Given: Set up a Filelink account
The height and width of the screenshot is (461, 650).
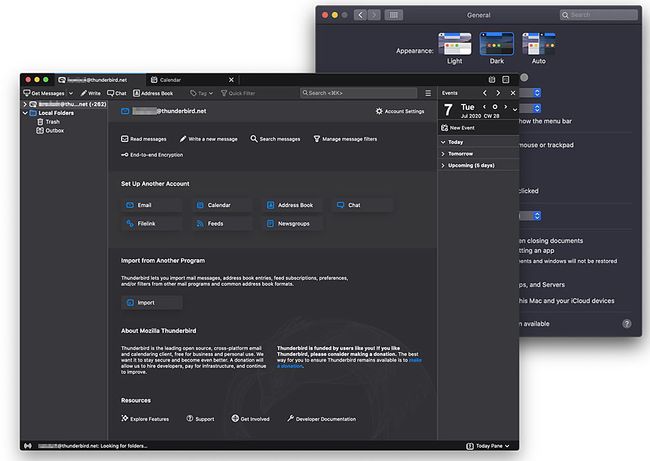Looking at the screenshot, I should [x=152, y=223].
